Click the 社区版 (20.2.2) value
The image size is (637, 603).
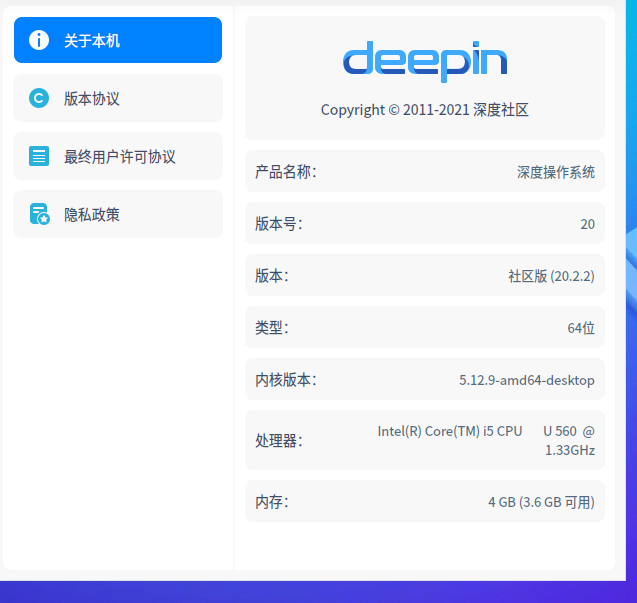pos(551,276)
